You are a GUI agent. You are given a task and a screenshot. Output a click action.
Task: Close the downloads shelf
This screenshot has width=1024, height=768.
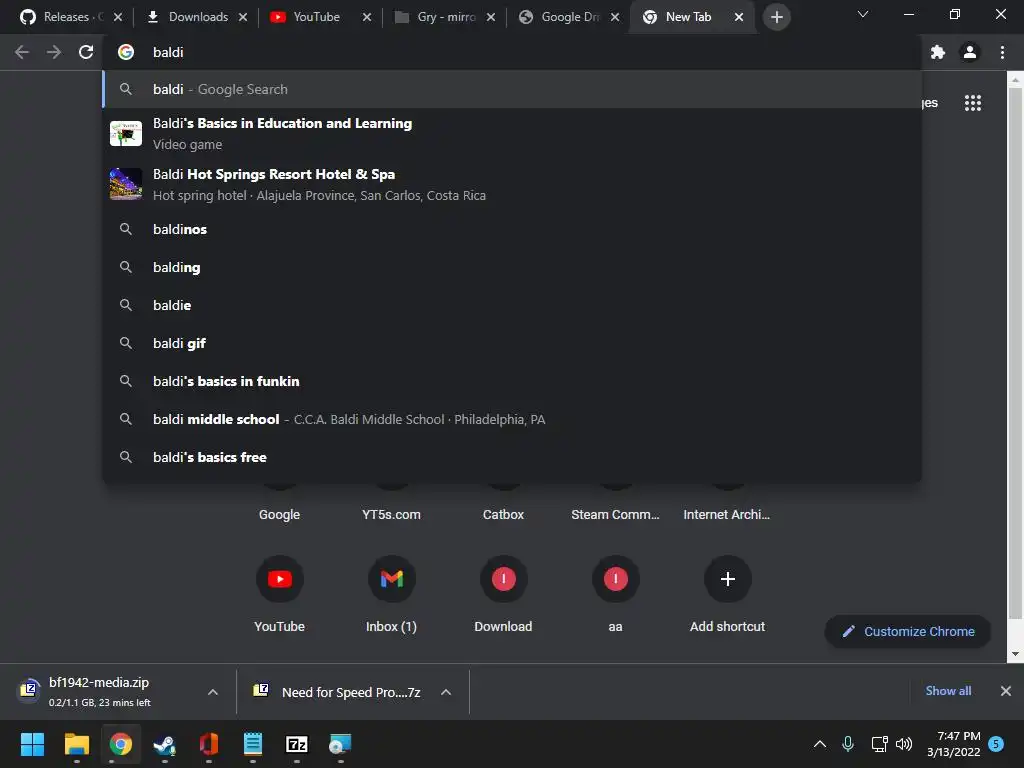click(1006, 691)
